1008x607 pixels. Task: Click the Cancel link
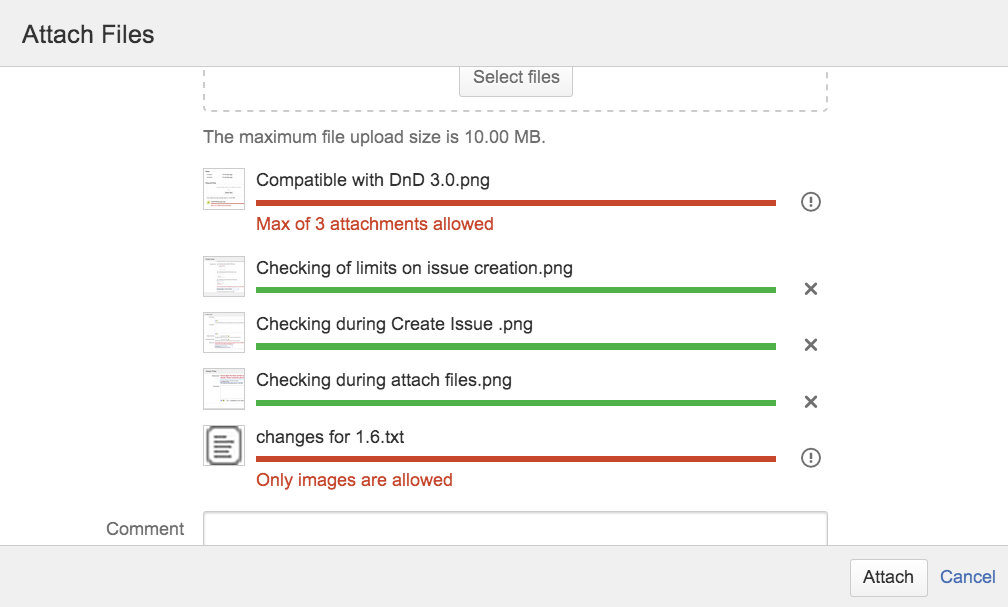tap(967, 577)
